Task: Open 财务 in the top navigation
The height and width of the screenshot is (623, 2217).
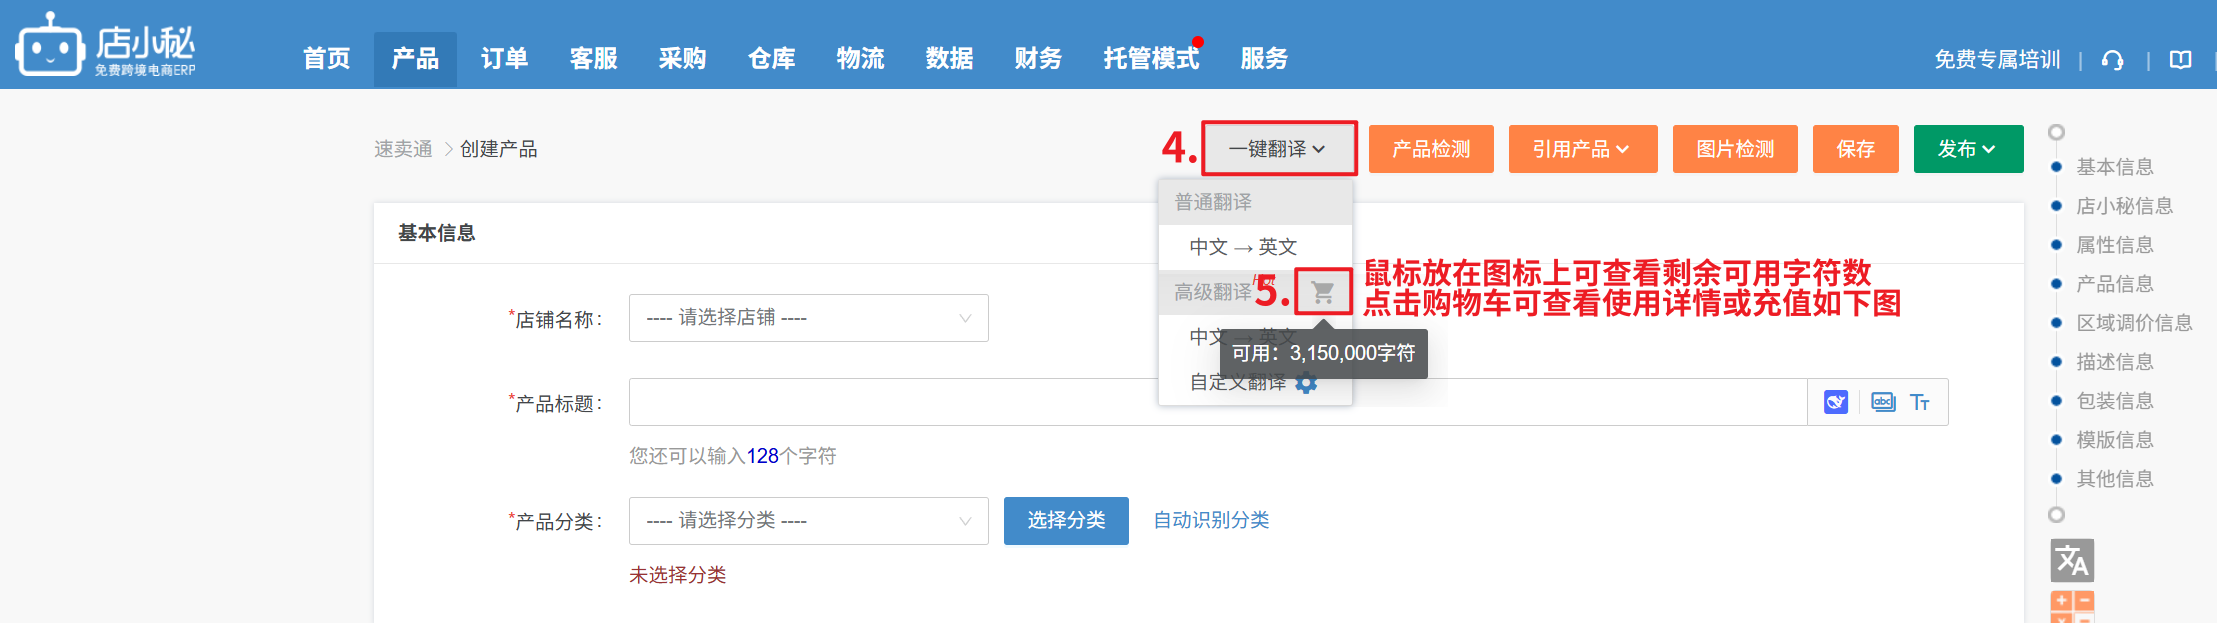Action: point(1038,59)
